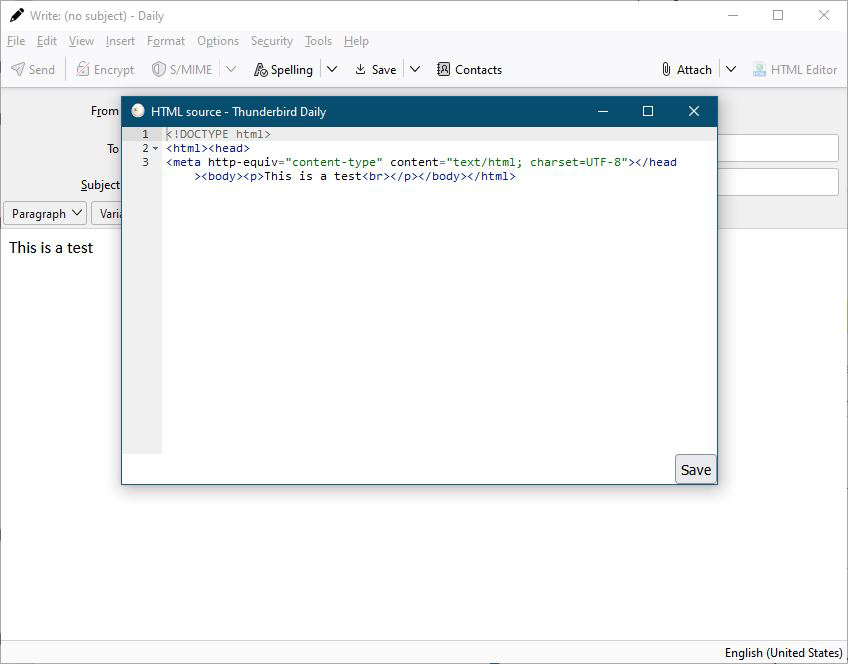Click the Subject input field
The width and height of the screenshot is (848, 664).
pos(778,182)
